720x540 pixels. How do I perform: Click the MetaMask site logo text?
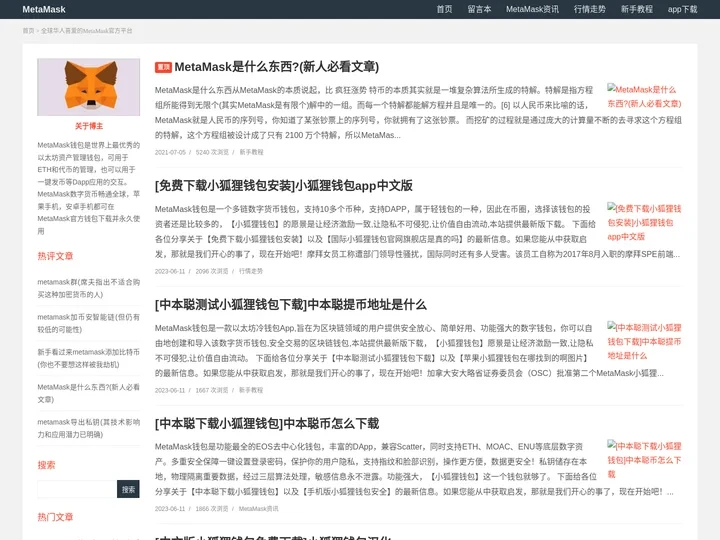(x=44, y=9)
